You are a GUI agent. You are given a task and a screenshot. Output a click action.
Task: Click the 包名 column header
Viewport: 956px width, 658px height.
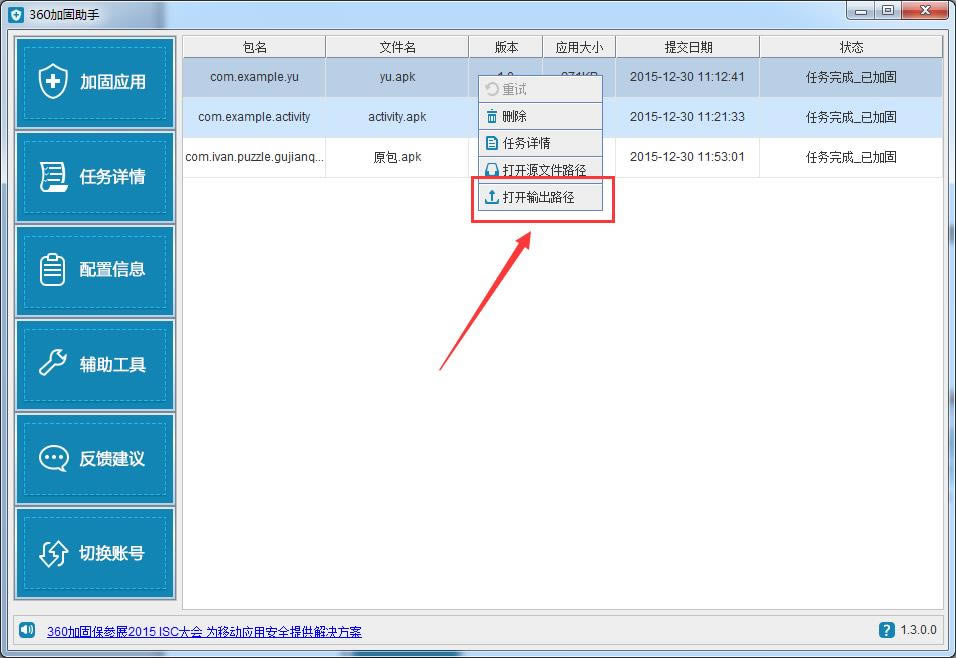[x=254, y=47]
